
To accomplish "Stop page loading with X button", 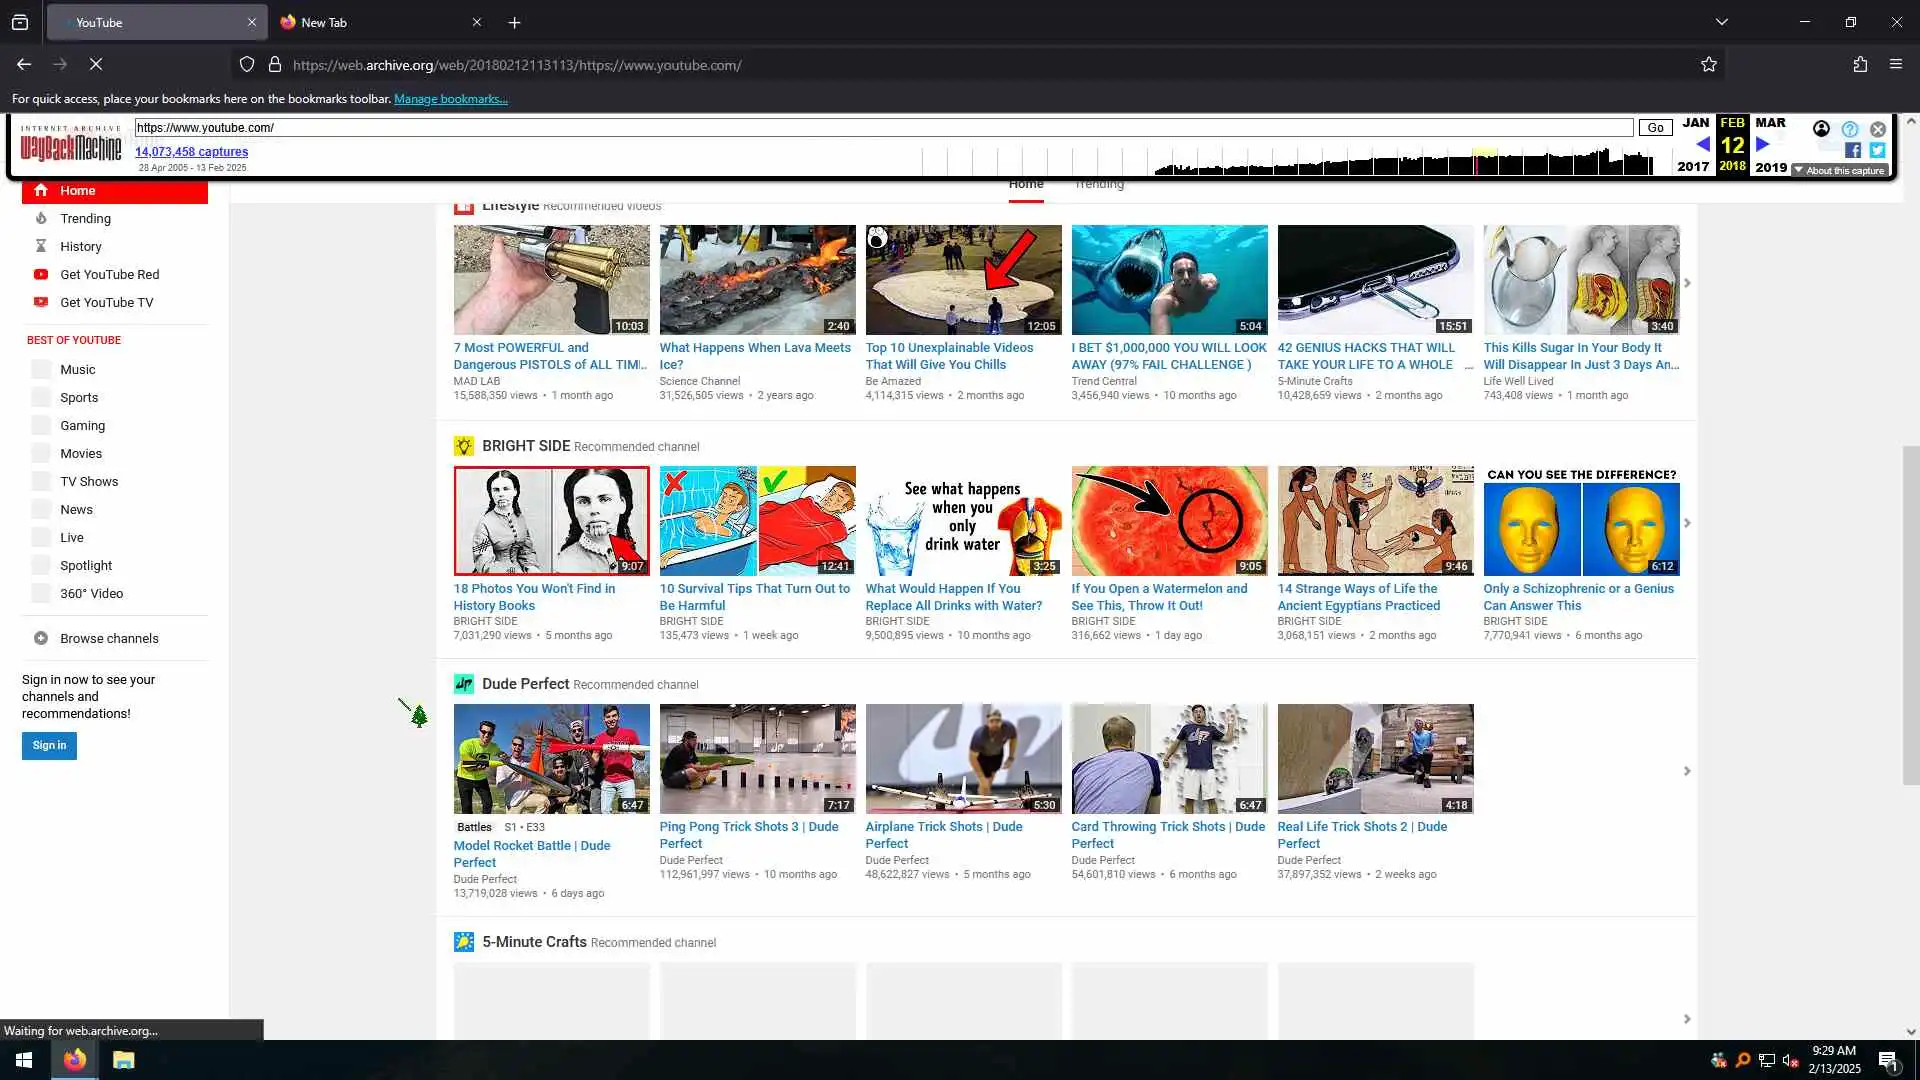I will 96,65.
